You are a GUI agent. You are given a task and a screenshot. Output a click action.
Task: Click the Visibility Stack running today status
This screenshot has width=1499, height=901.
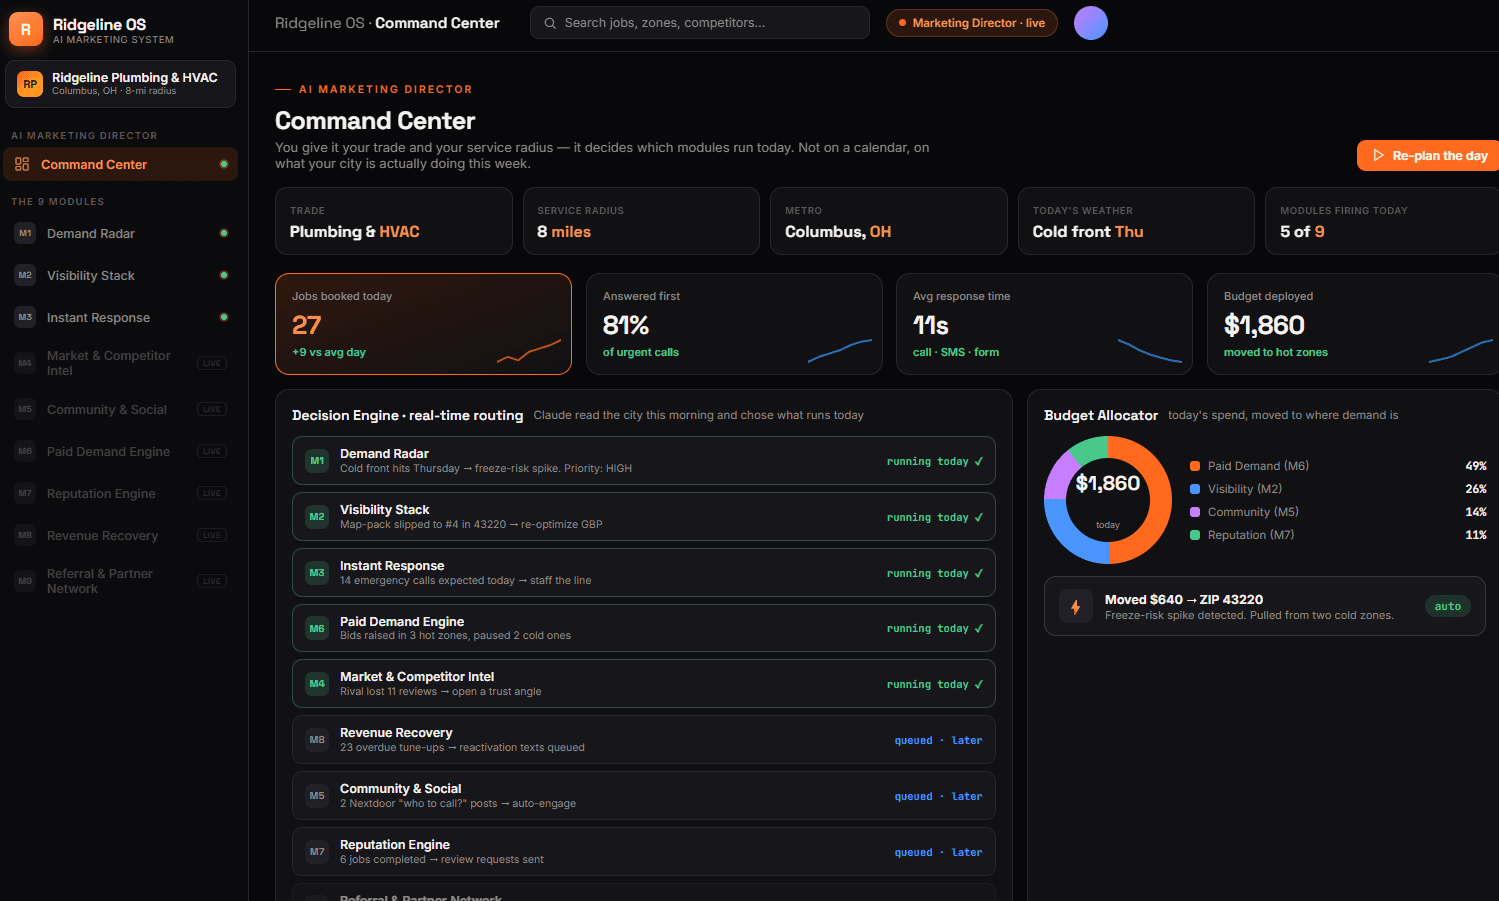935,517
